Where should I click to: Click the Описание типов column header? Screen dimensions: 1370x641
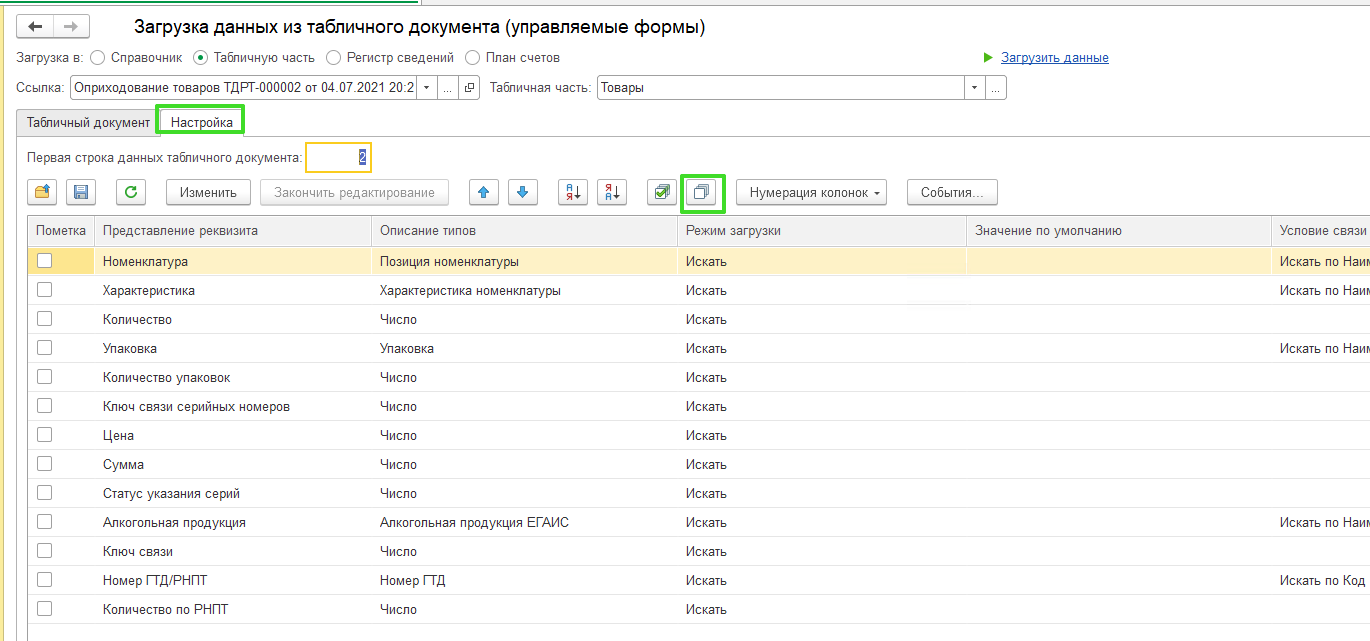(x=524, y=231)
